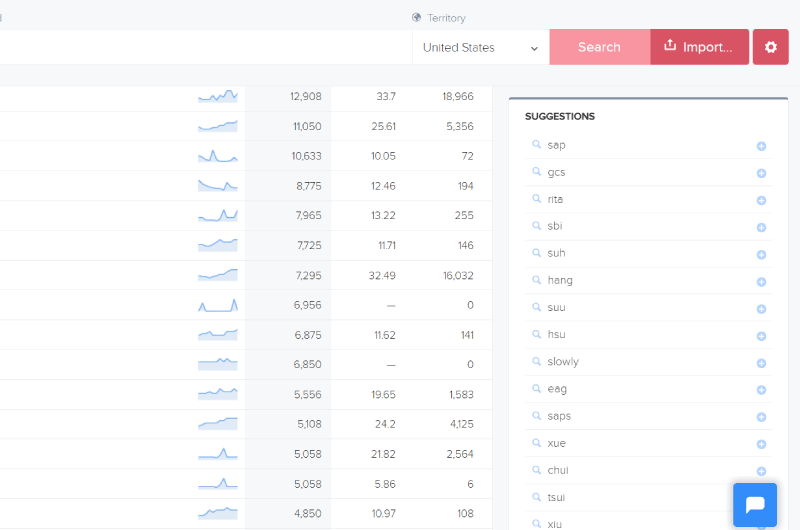
Task: Click the Search button
Action: click(x=599, y=47)
